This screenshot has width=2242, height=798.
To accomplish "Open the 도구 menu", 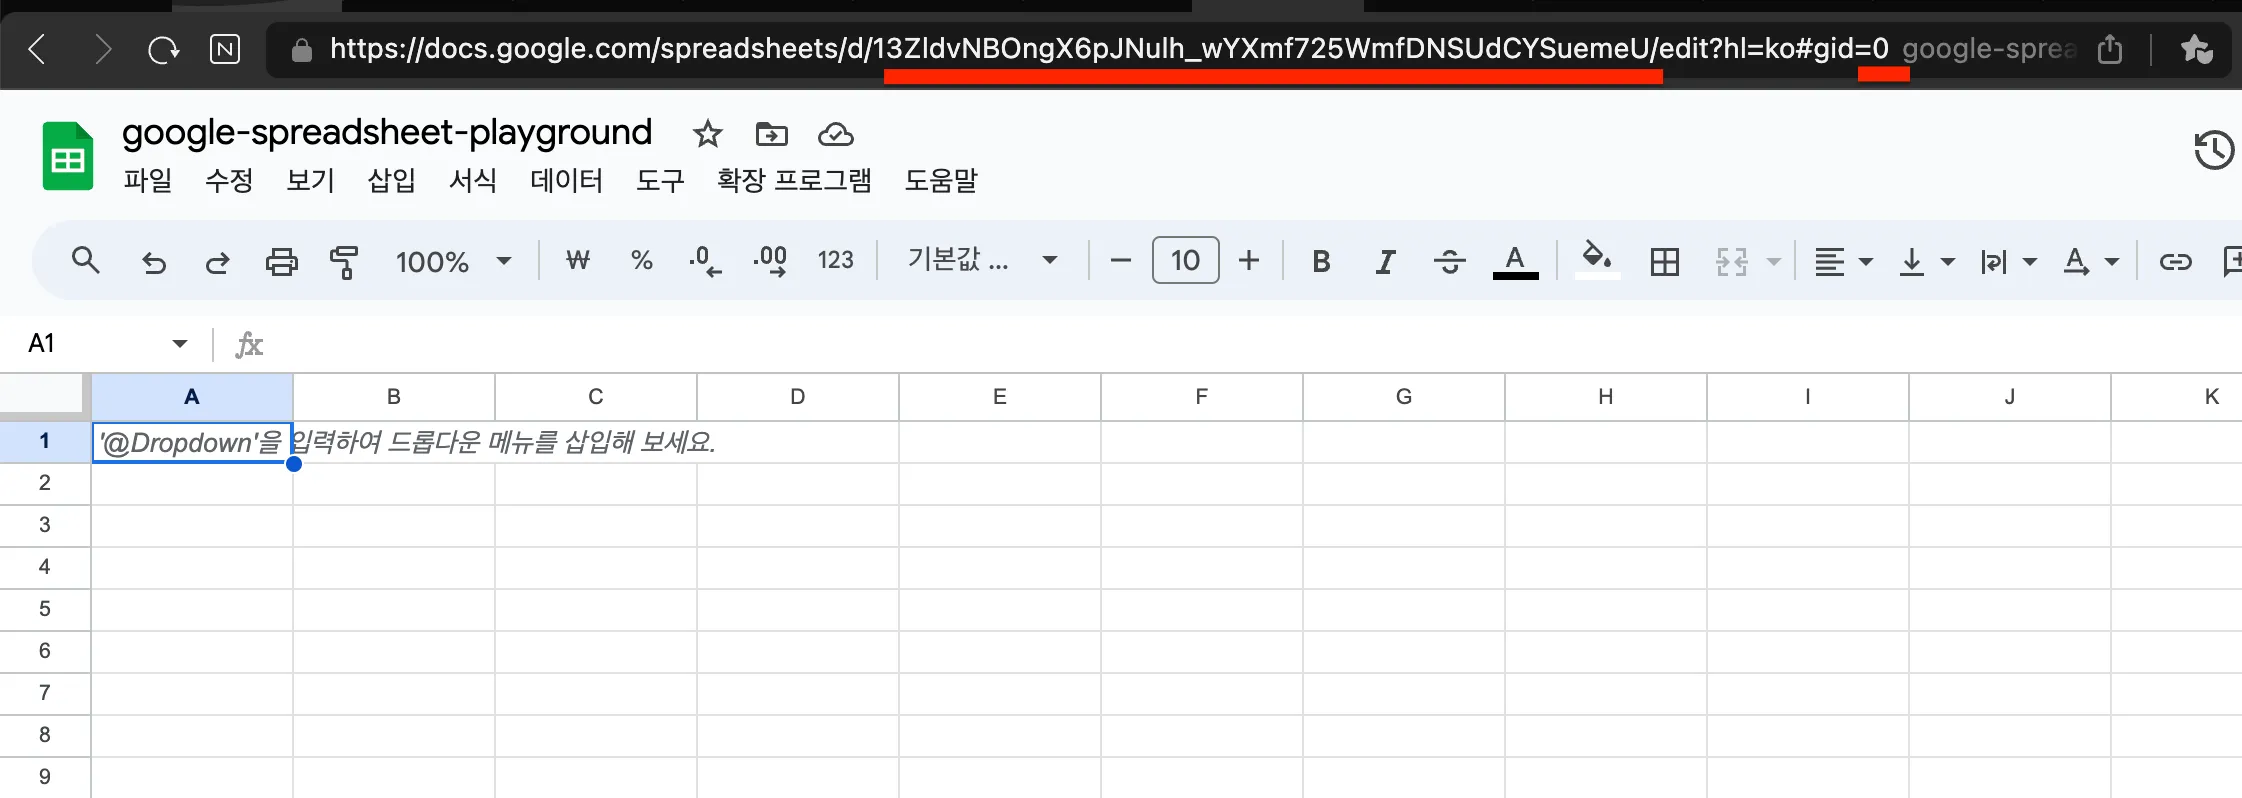I will [660, 181].
